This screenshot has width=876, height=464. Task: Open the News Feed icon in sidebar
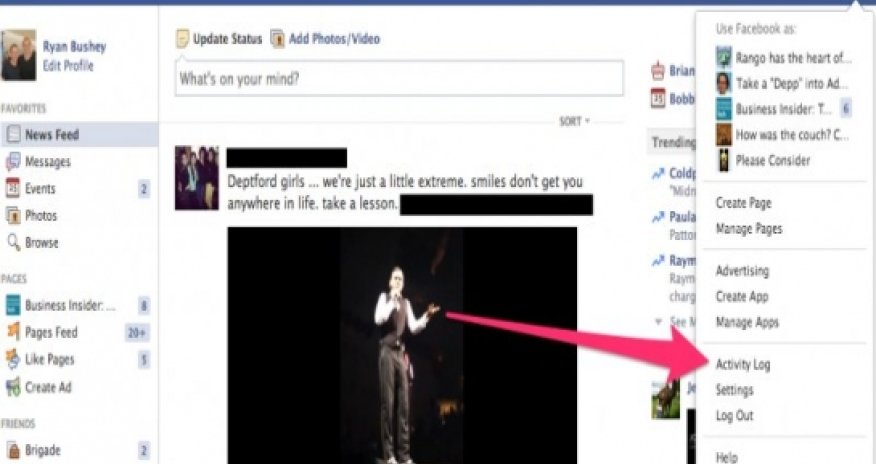coord(13,135)
